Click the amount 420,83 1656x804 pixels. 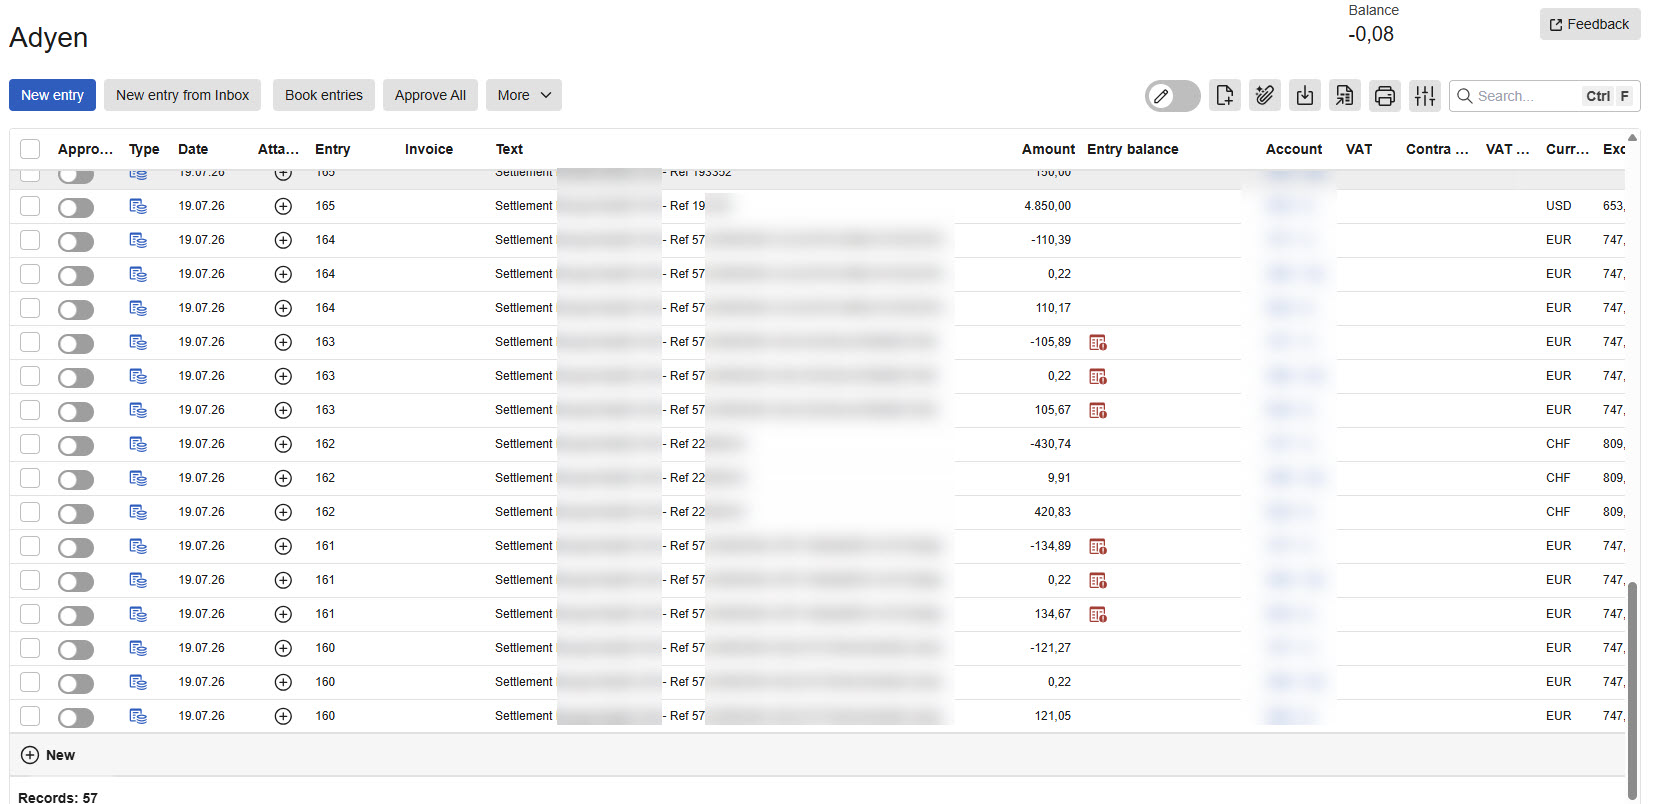click(x=1053, y=512)
